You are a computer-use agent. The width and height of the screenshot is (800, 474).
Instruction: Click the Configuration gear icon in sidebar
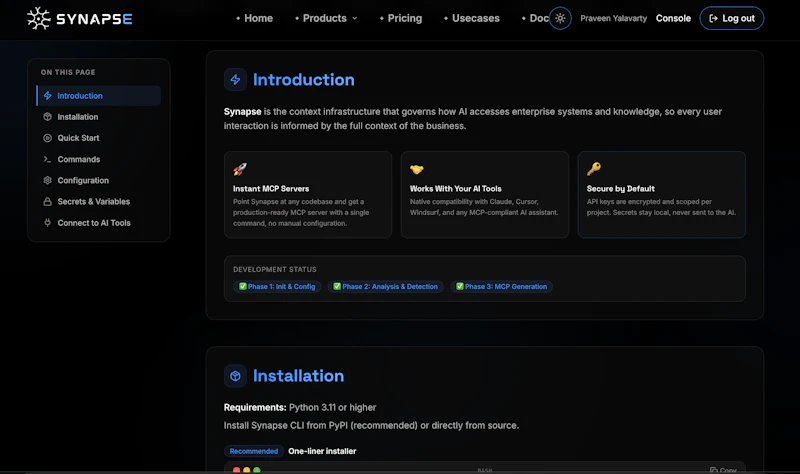tap(47, 180)
